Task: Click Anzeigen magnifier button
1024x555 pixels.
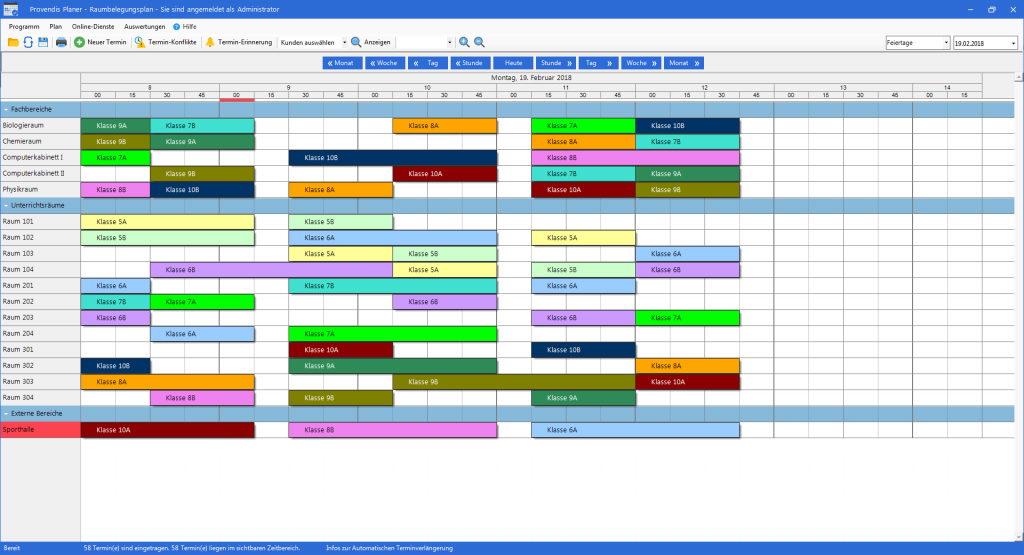Action: tap(371, 42)
